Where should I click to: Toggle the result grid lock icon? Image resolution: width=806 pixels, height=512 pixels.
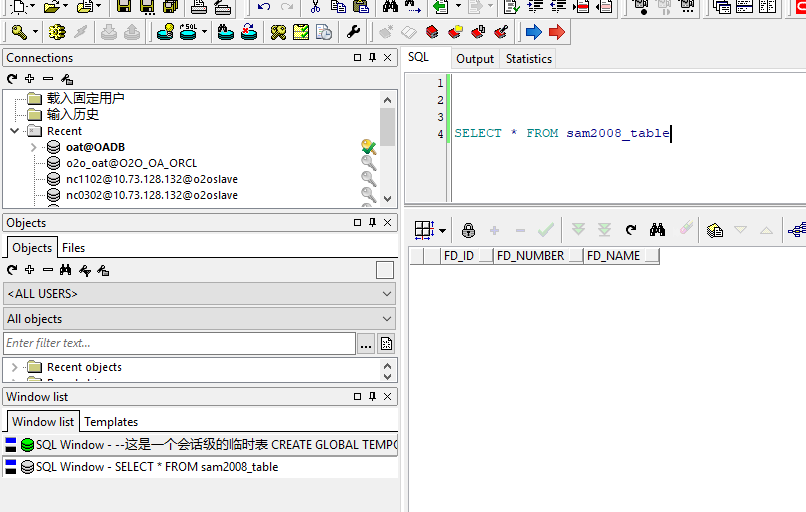468,230
